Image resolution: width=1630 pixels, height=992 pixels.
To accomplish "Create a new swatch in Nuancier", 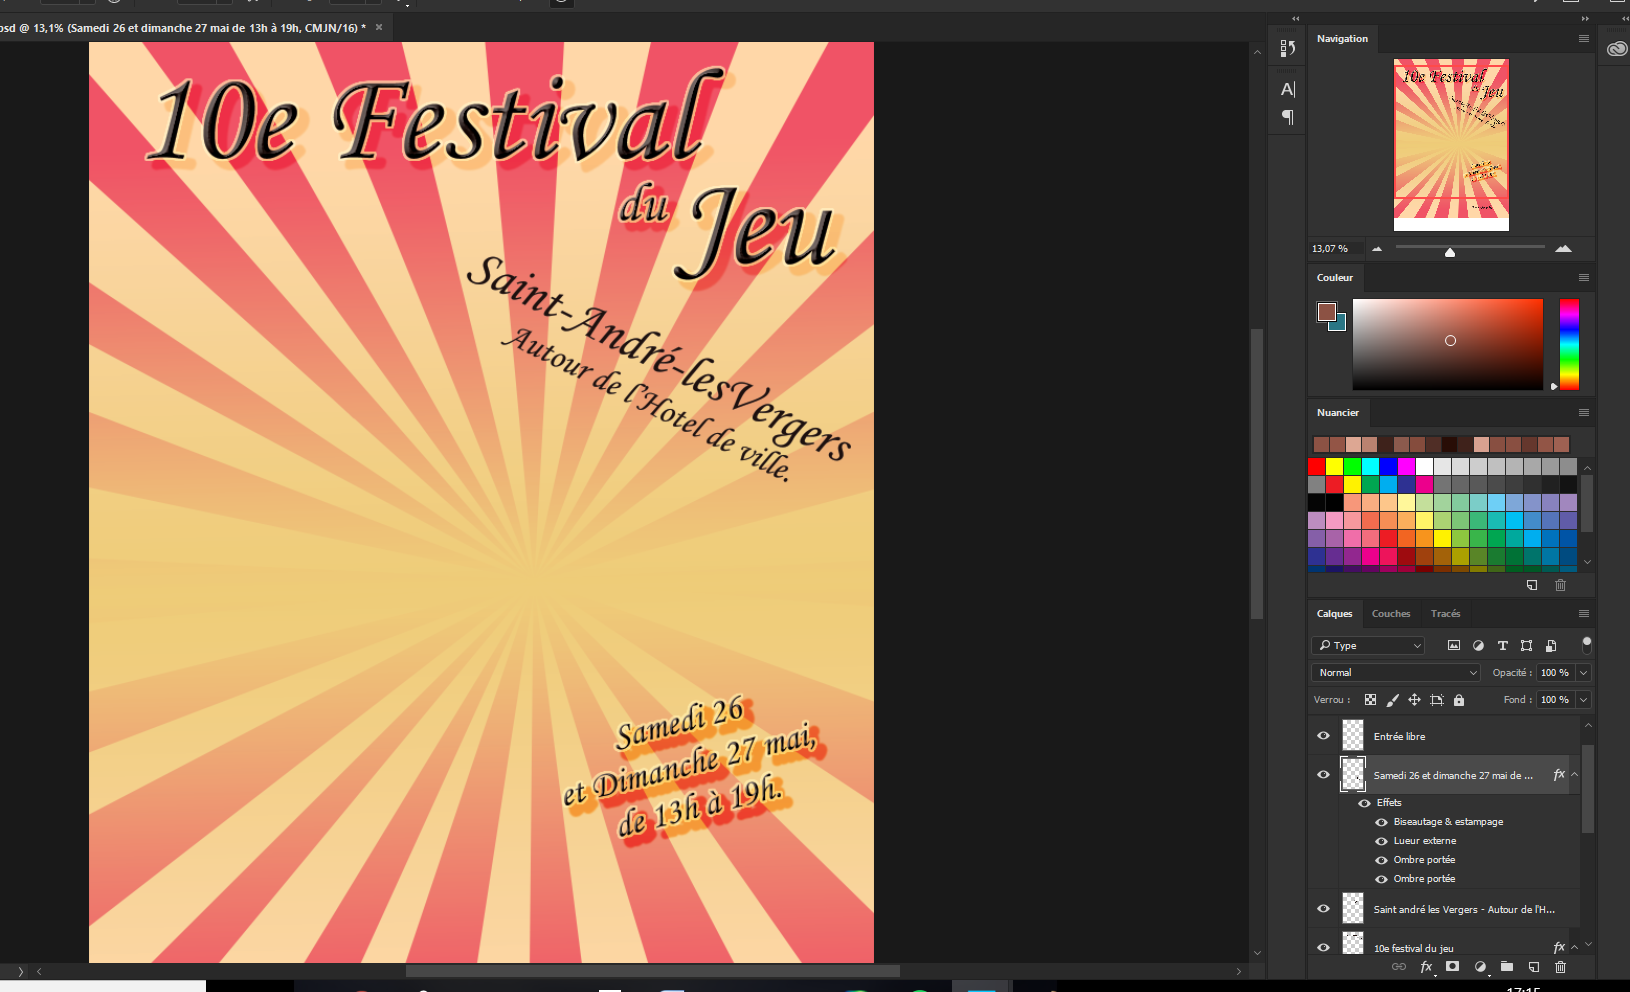I will [x=1534, y=585].
